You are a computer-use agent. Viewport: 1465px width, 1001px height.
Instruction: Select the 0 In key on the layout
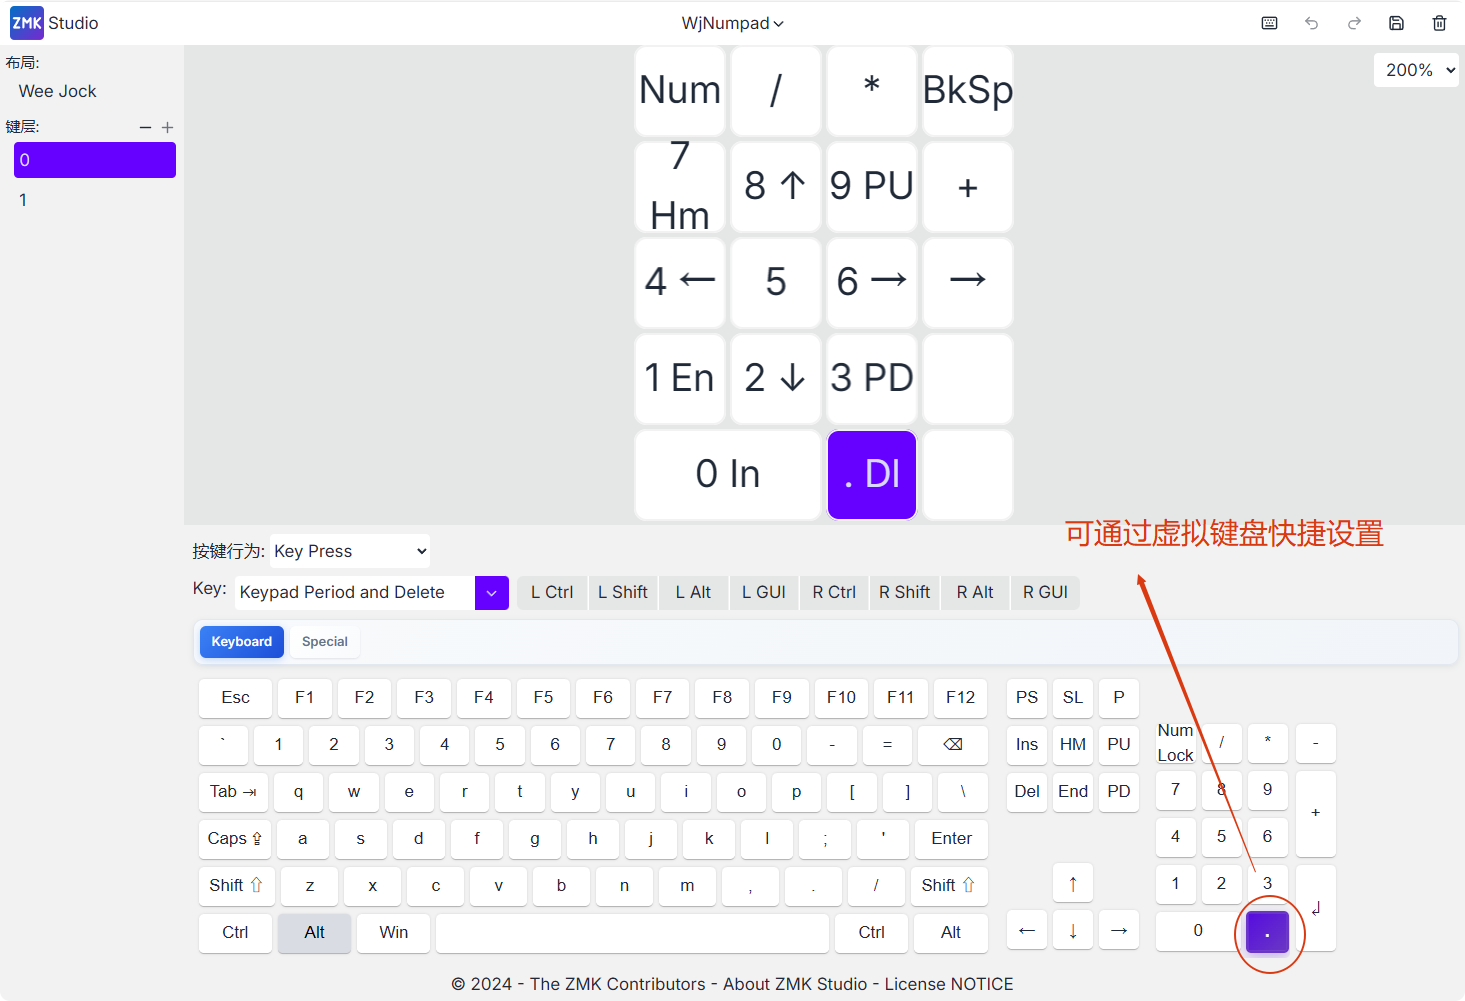(728, 475)
